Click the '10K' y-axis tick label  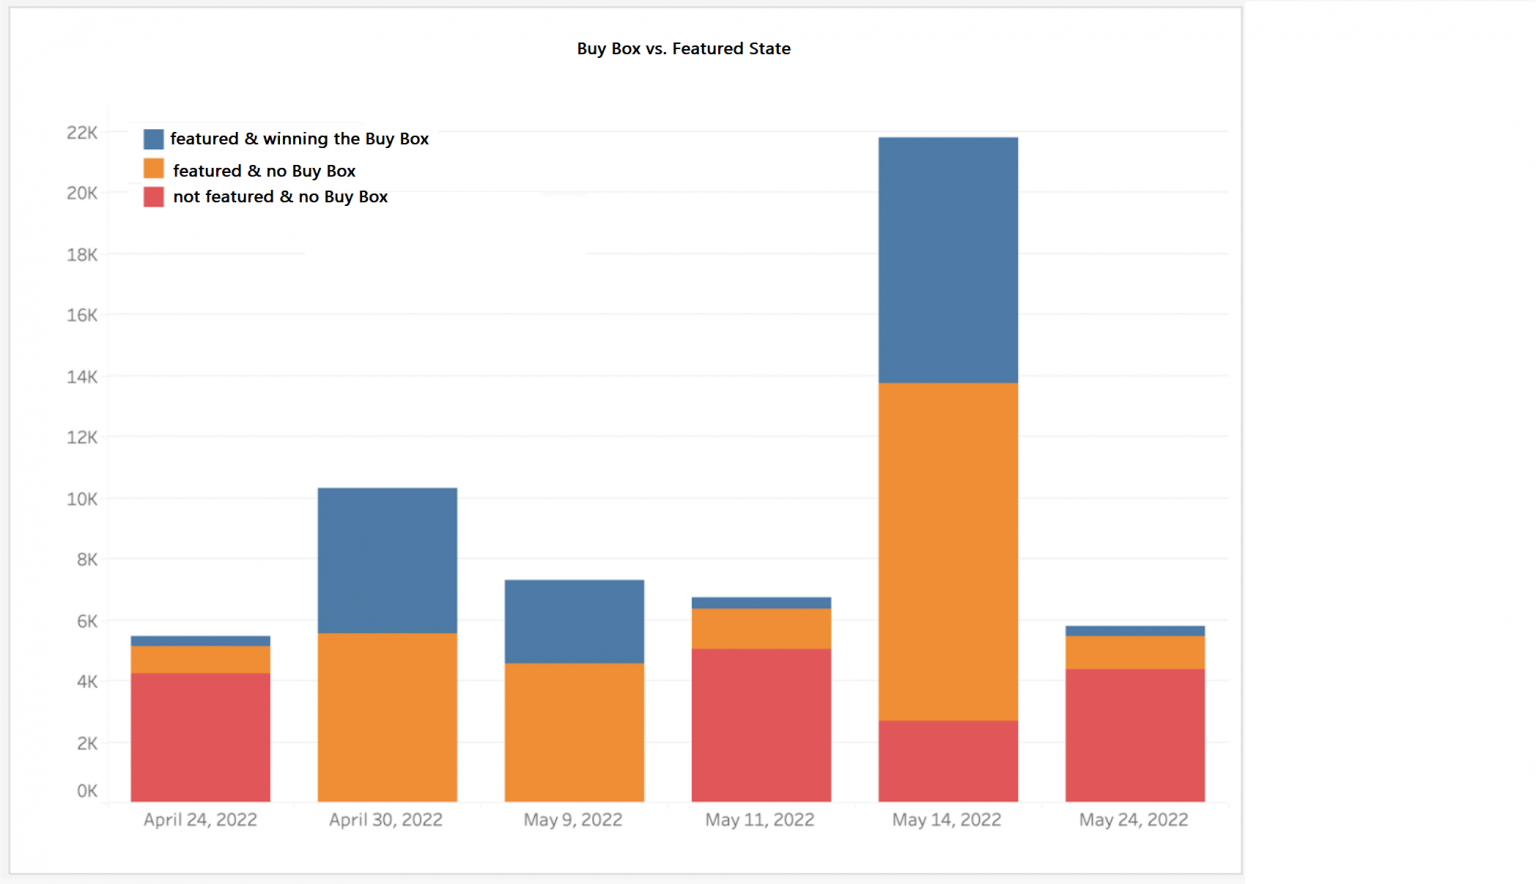click(x=82, y=499)
